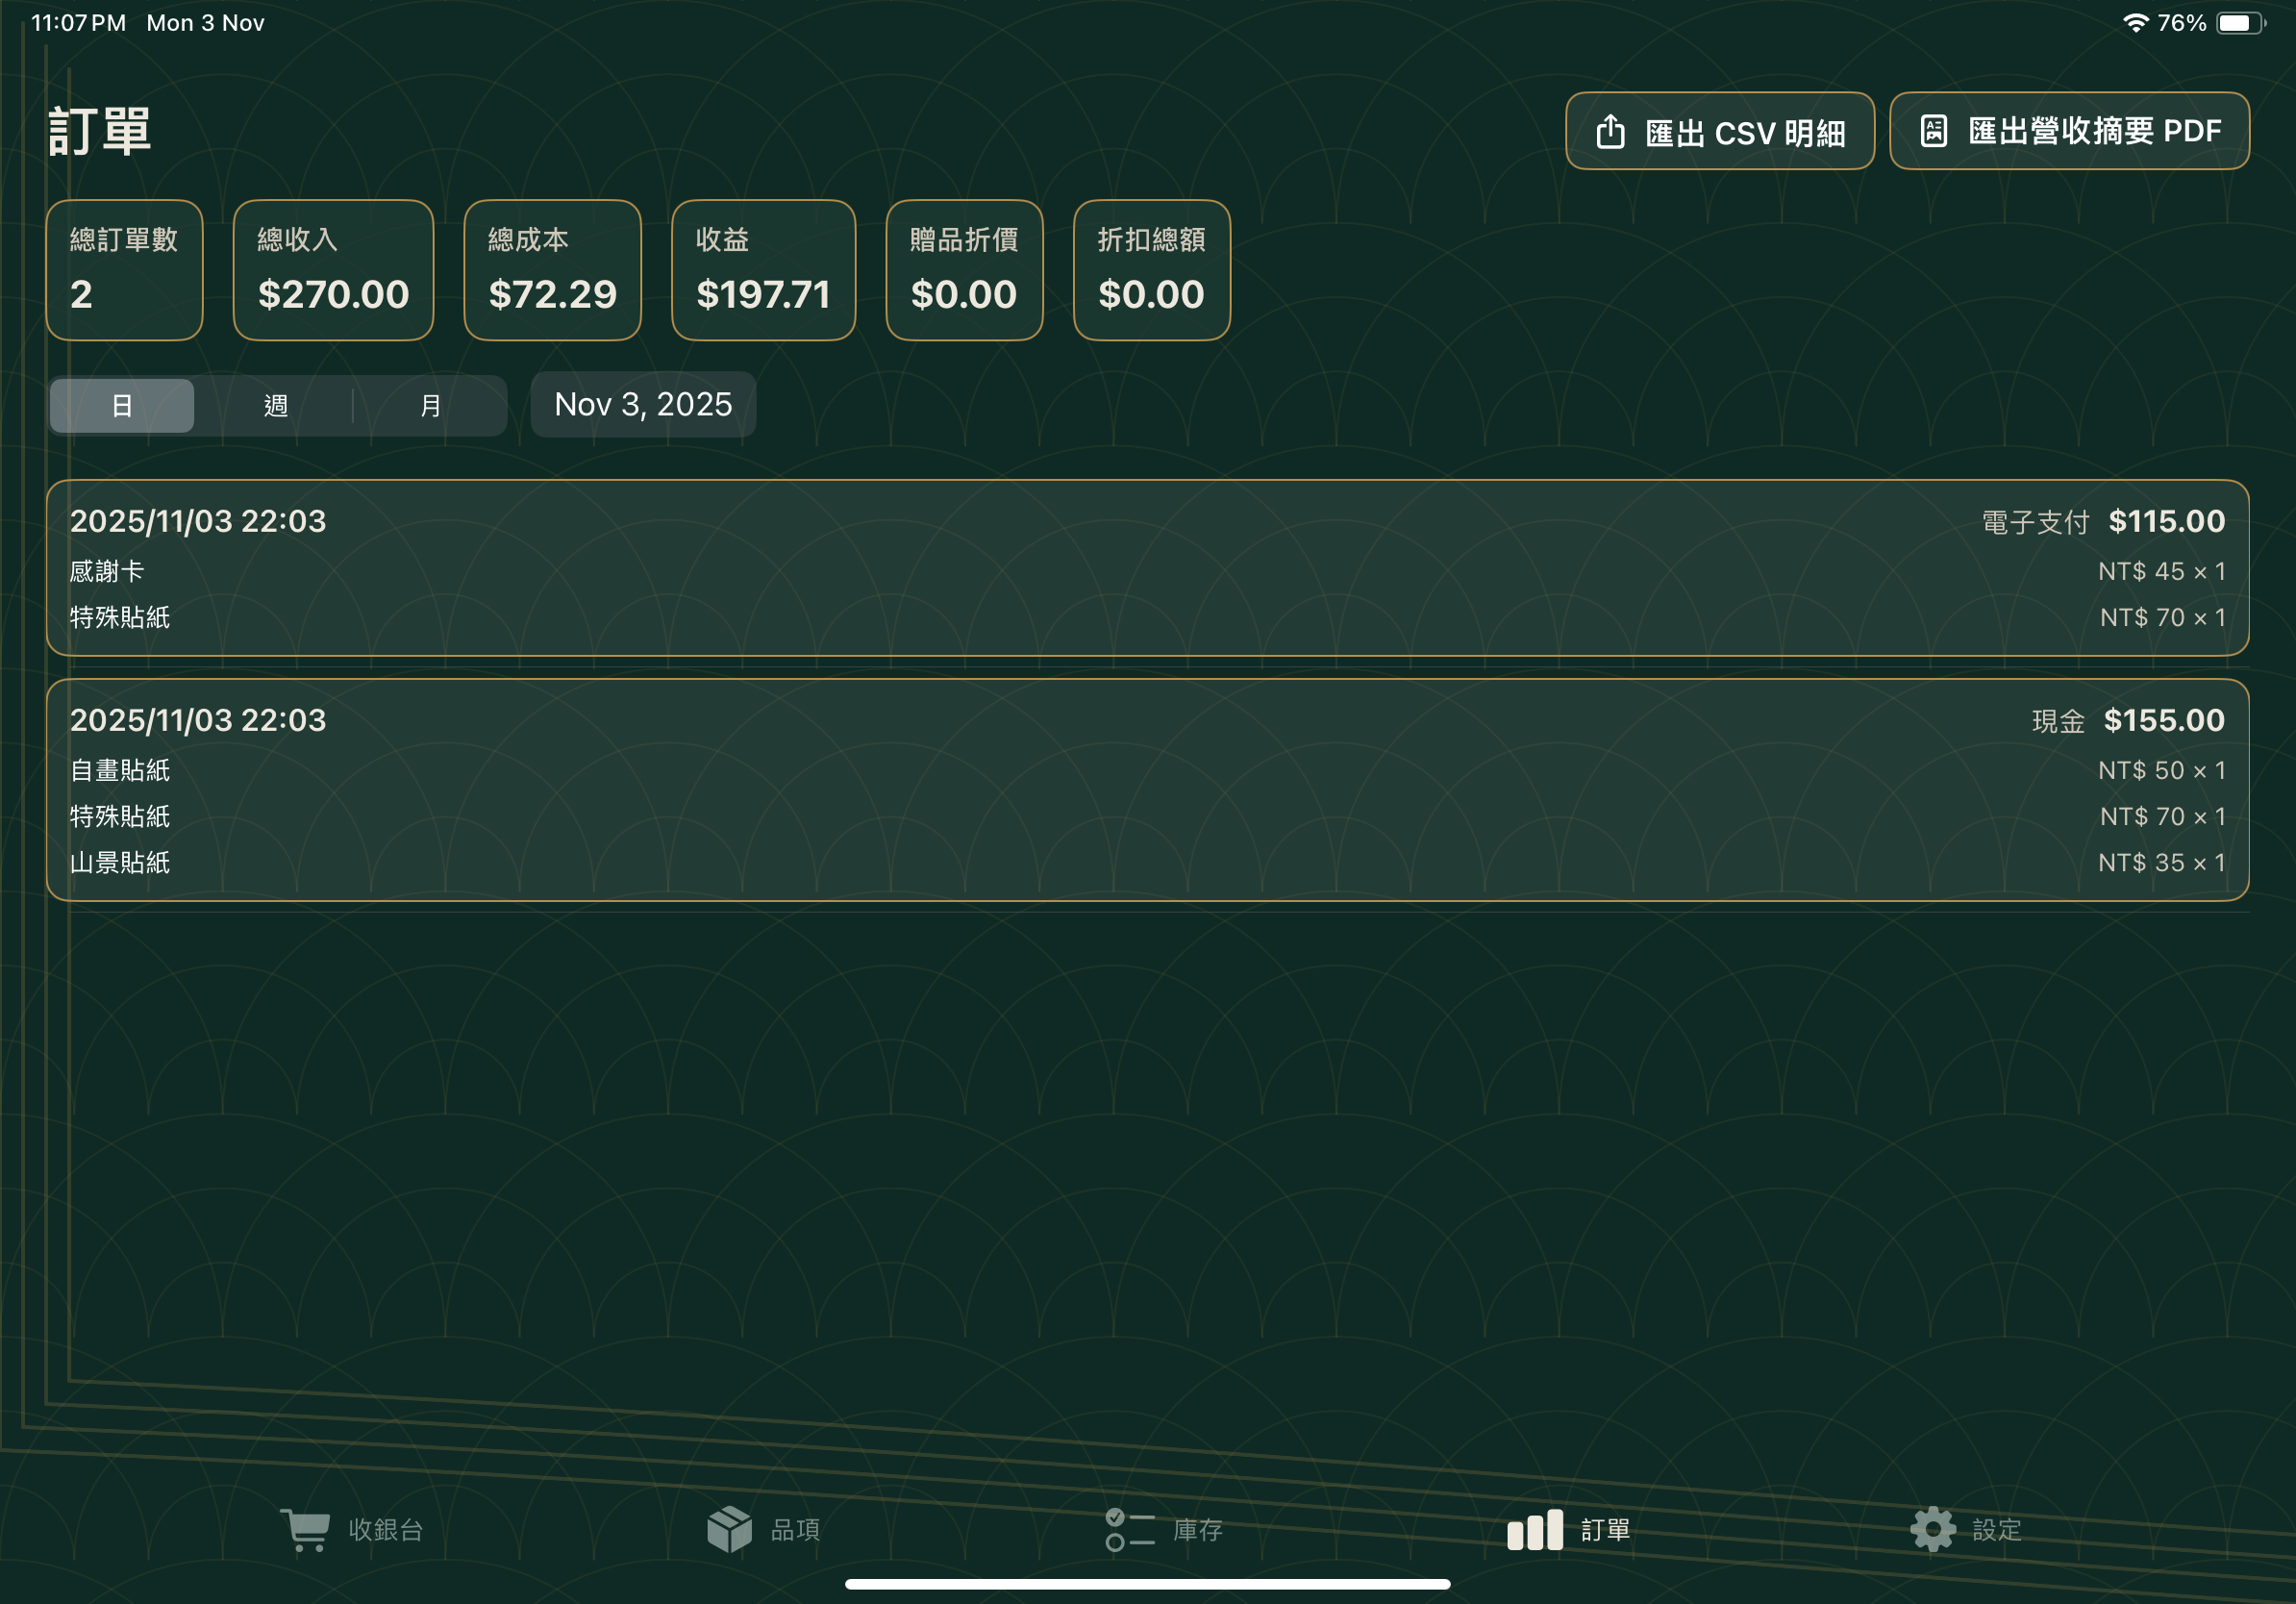Tap the shopping cart 收銀台 icon

pos(305,1529)
